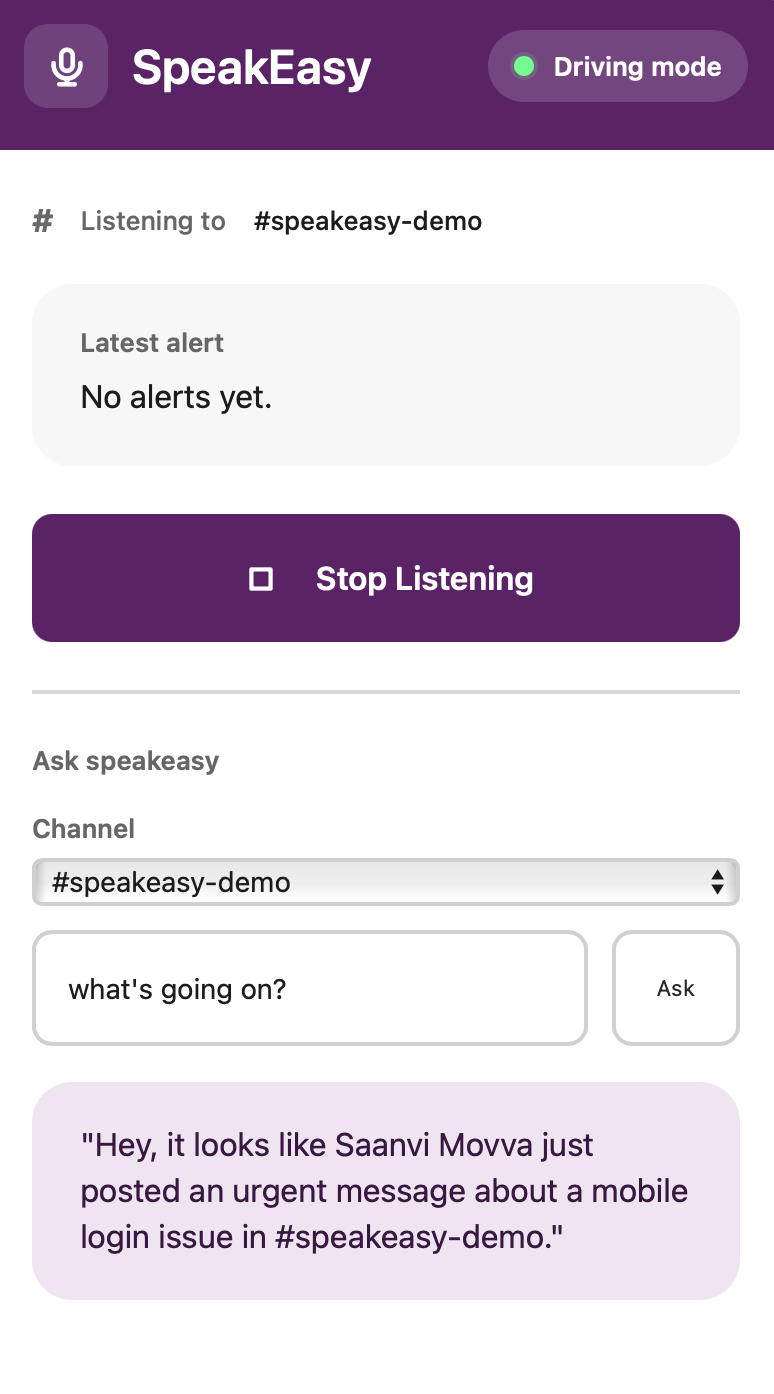Click the No alerts yet message
The height and width of the screenshot is (1394, 774).
coord(177,398)
